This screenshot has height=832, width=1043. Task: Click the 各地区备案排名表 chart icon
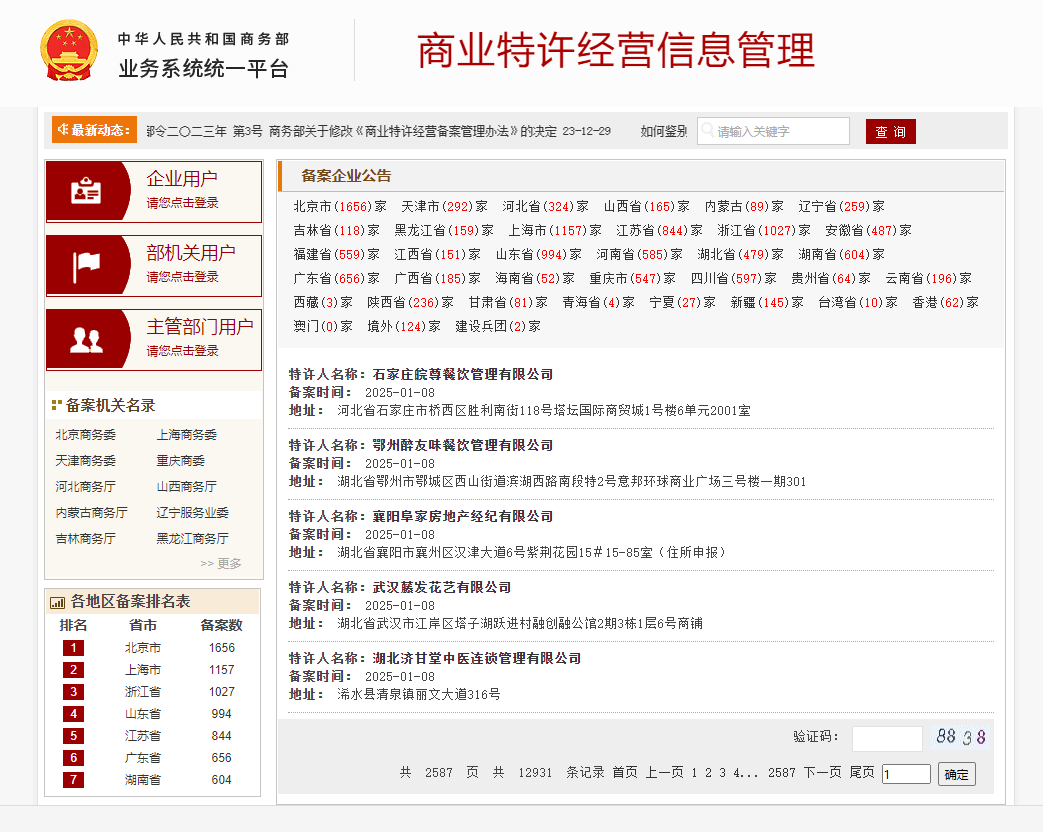[57, 603]
